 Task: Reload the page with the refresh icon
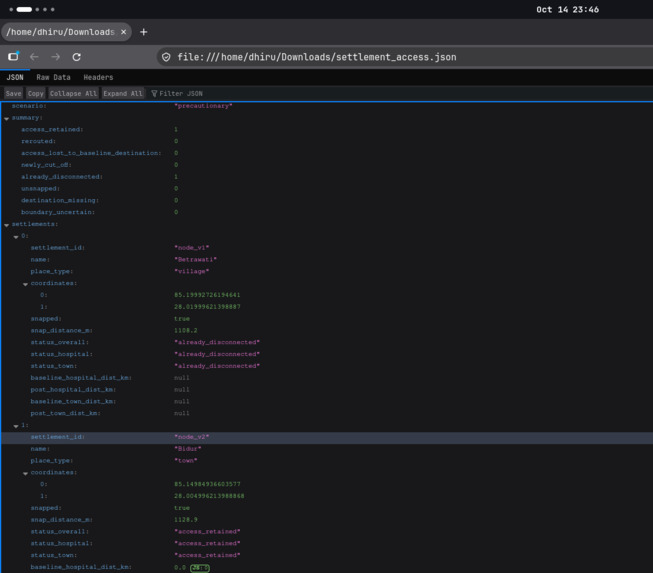click(77, 57)
